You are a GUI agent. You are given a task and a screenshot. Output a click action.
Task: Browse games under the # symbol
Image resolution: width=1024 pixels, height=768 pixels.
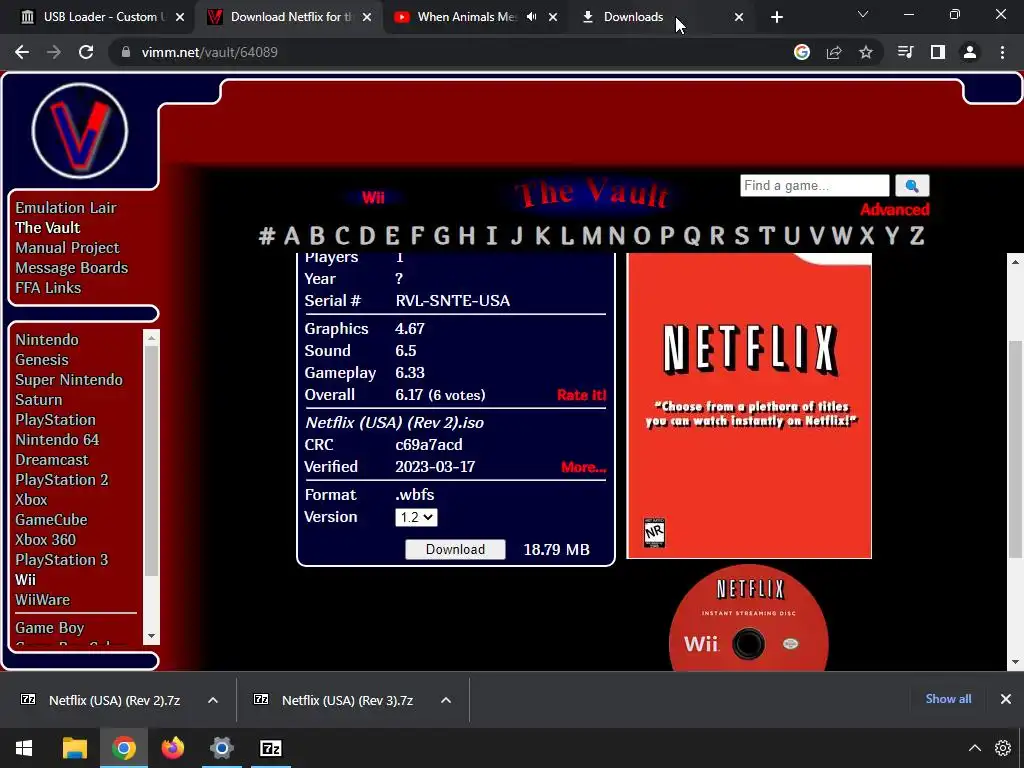266,236
